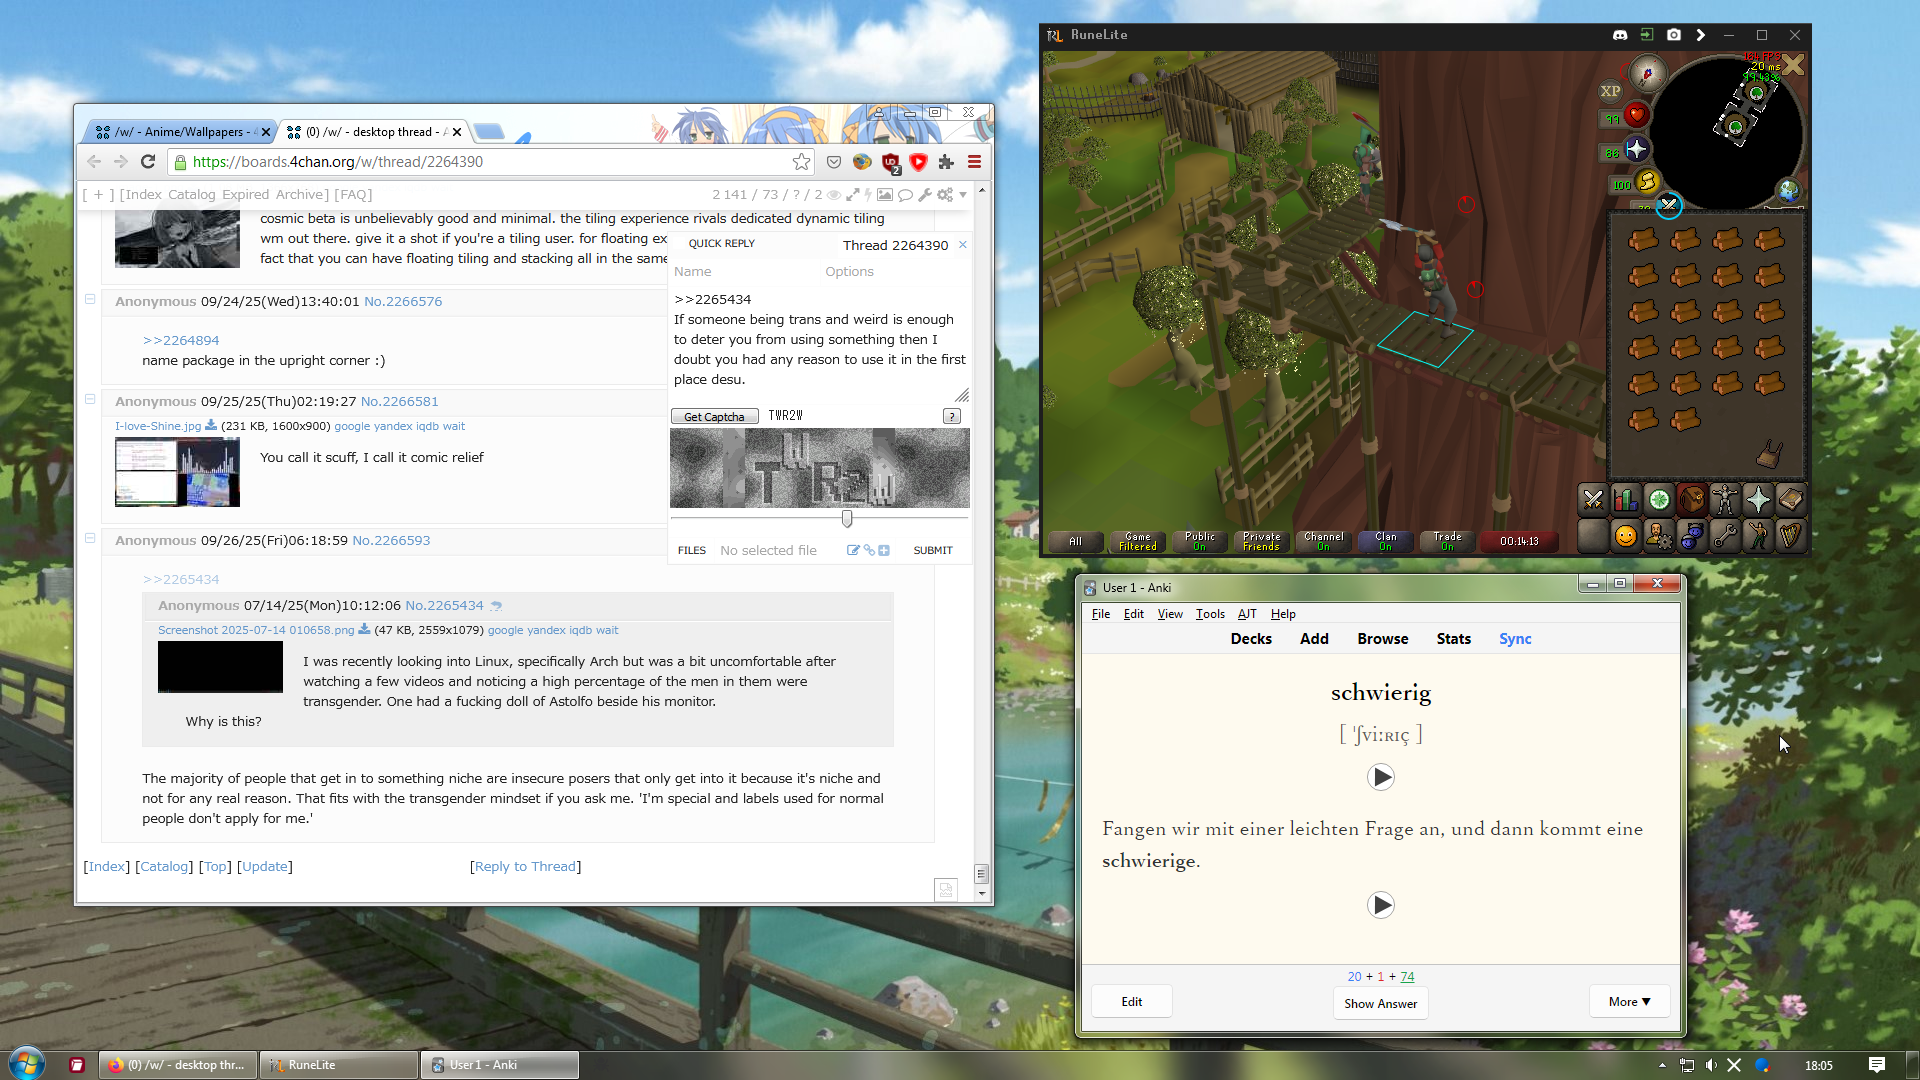Toggle run energy orb

click(1646, 182)
